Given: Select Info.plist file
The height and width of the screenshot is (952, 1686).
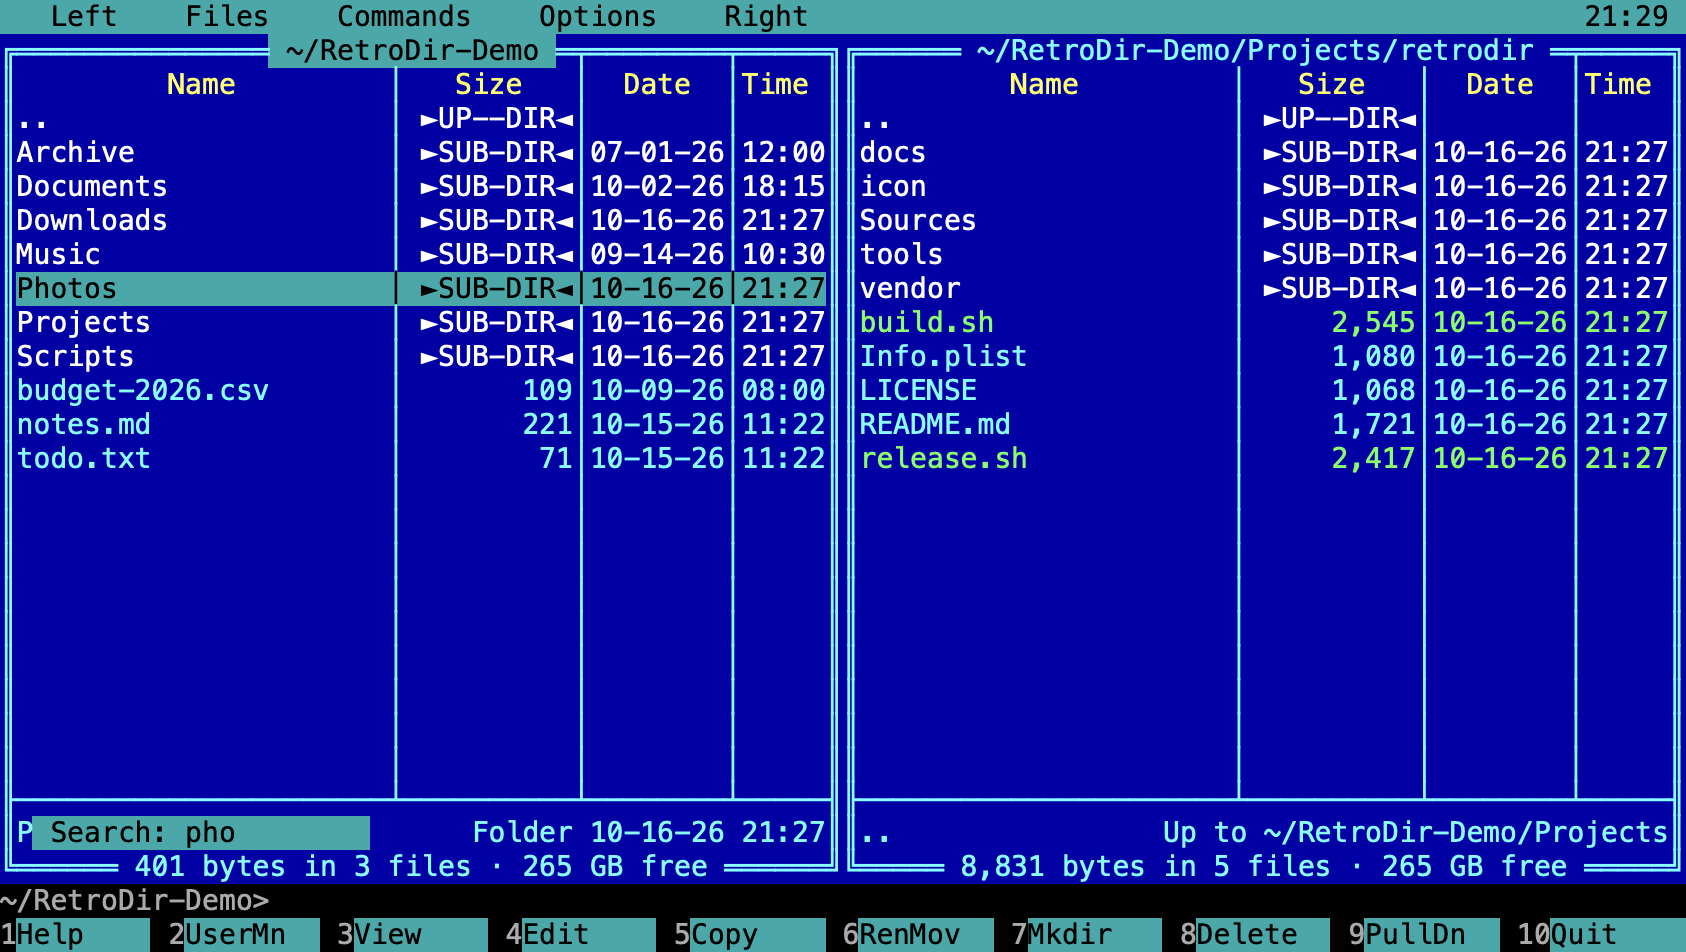Looking at the screenshot, I should coord(1264,356).
